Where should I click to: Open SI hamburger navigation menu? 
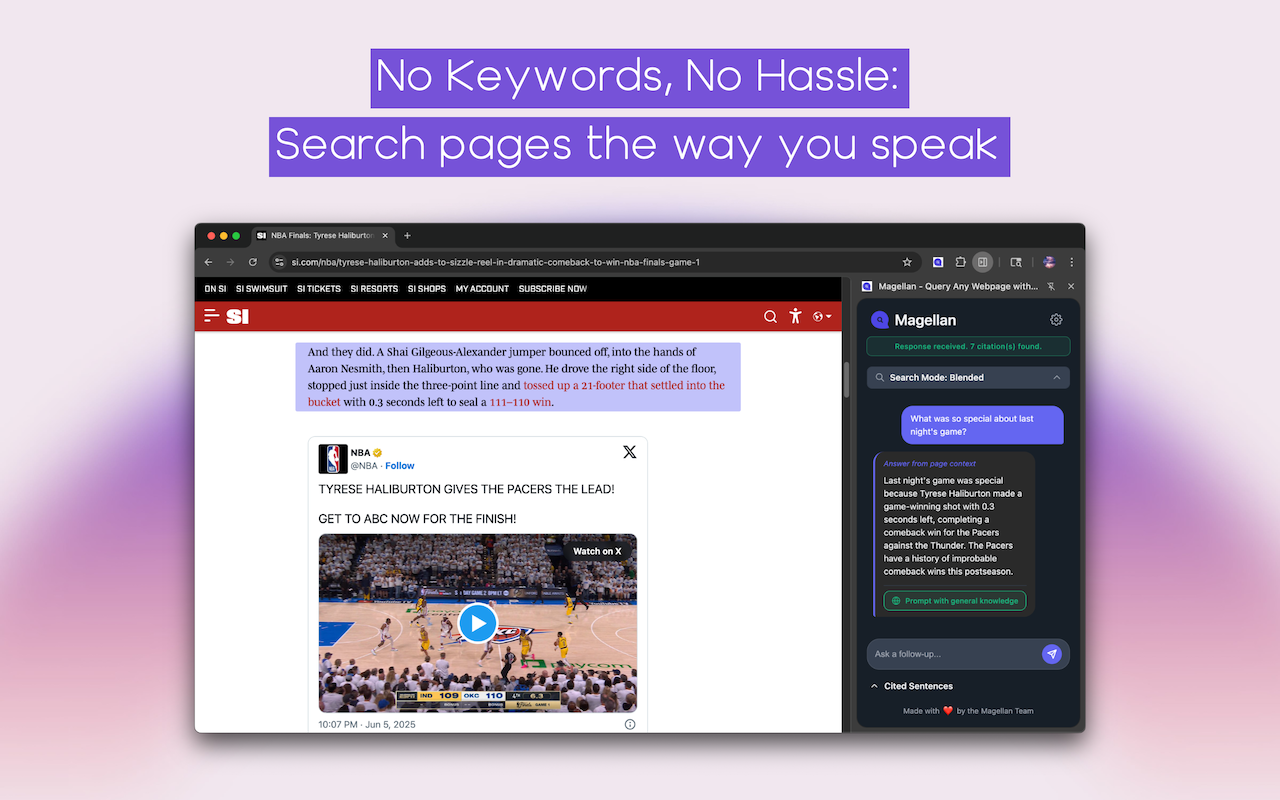point(211,316)
